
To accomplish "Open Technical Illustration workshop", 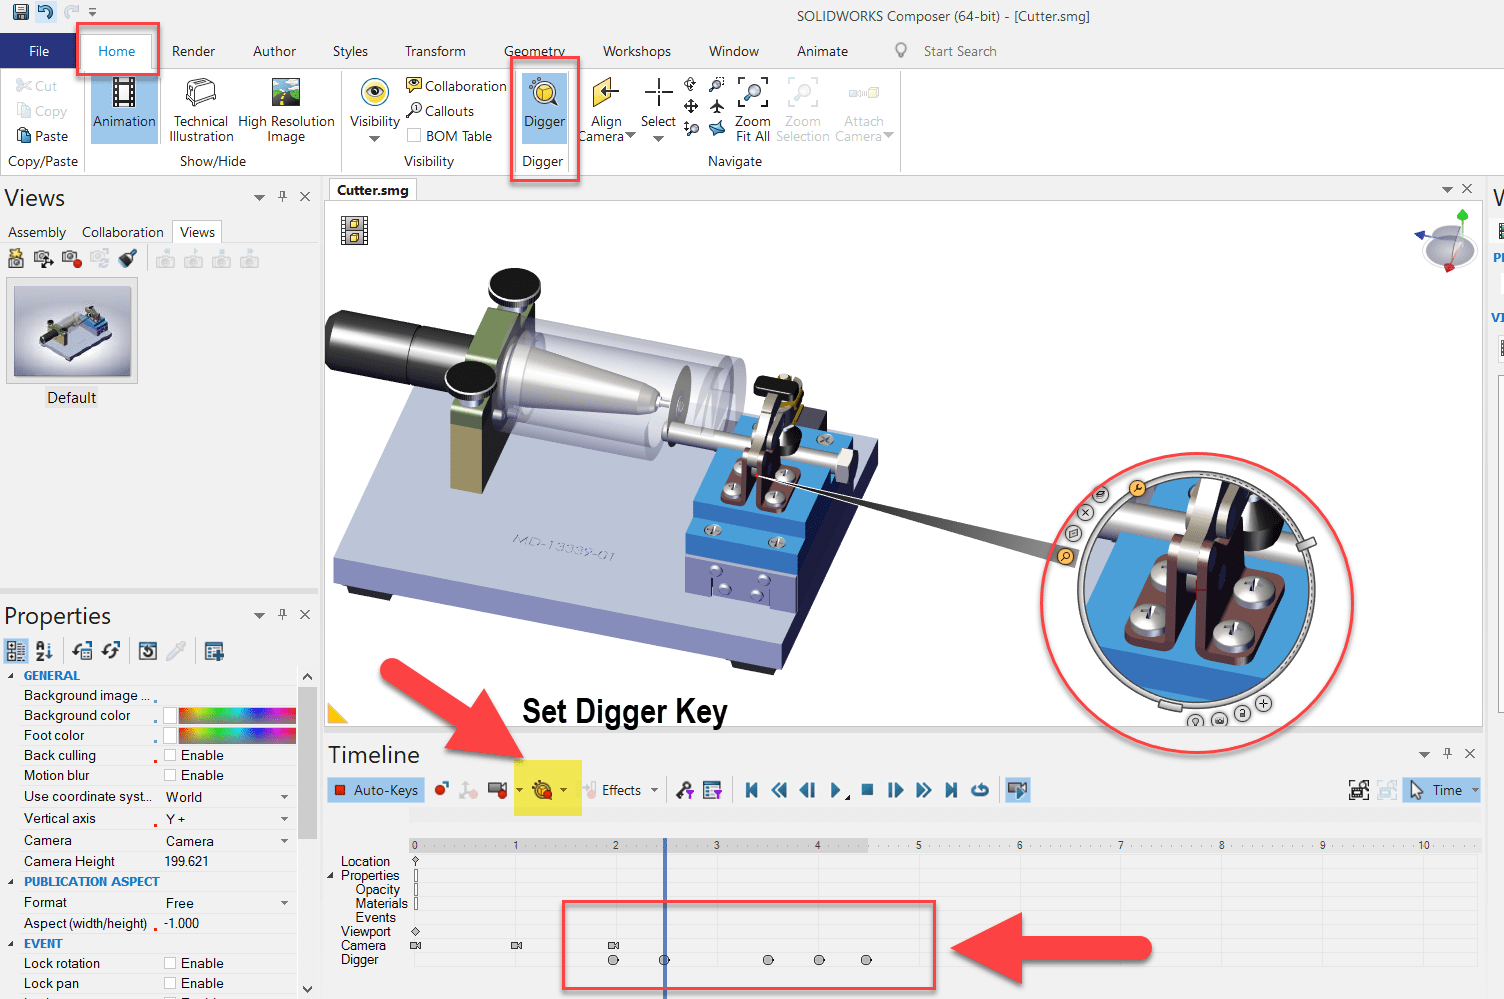I will (x=201, y=108).
